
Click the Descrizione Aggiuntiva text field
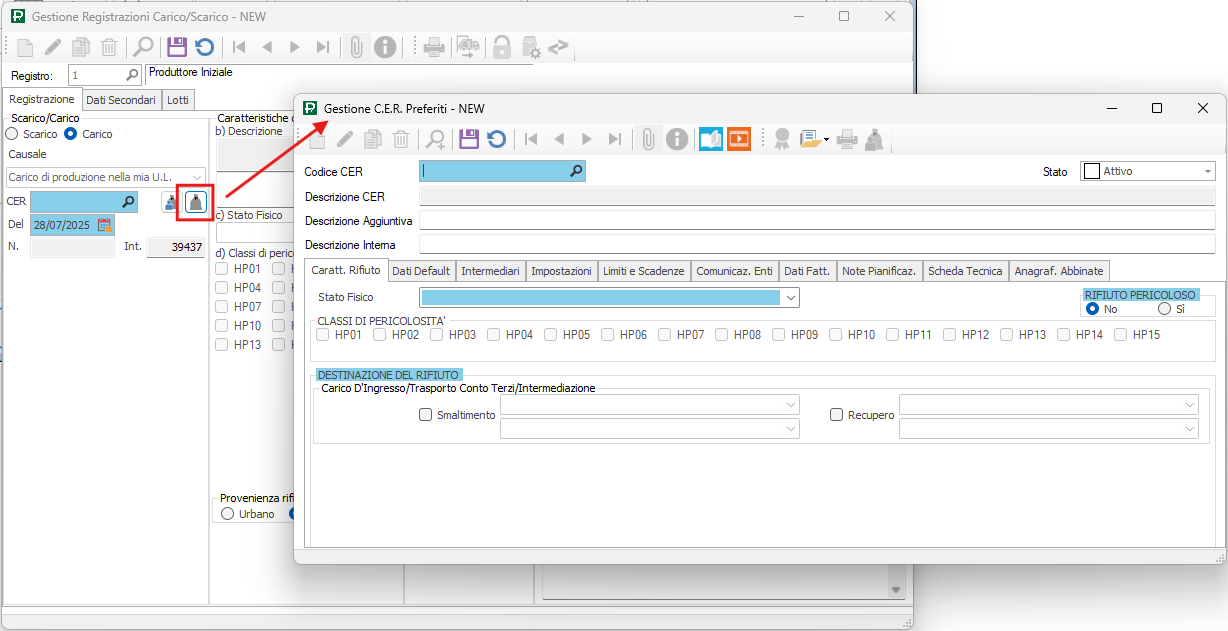coord(816,220)
